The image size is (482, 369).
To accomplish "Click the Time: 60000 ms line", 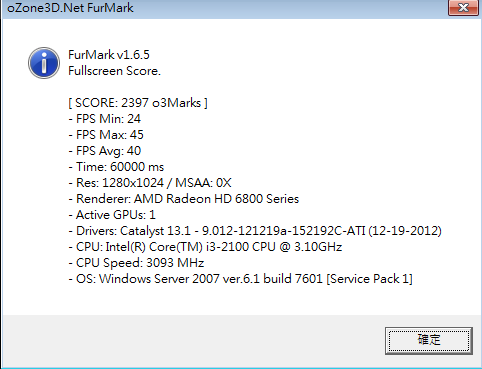I will pyautogui.click(x=116, y=167).
